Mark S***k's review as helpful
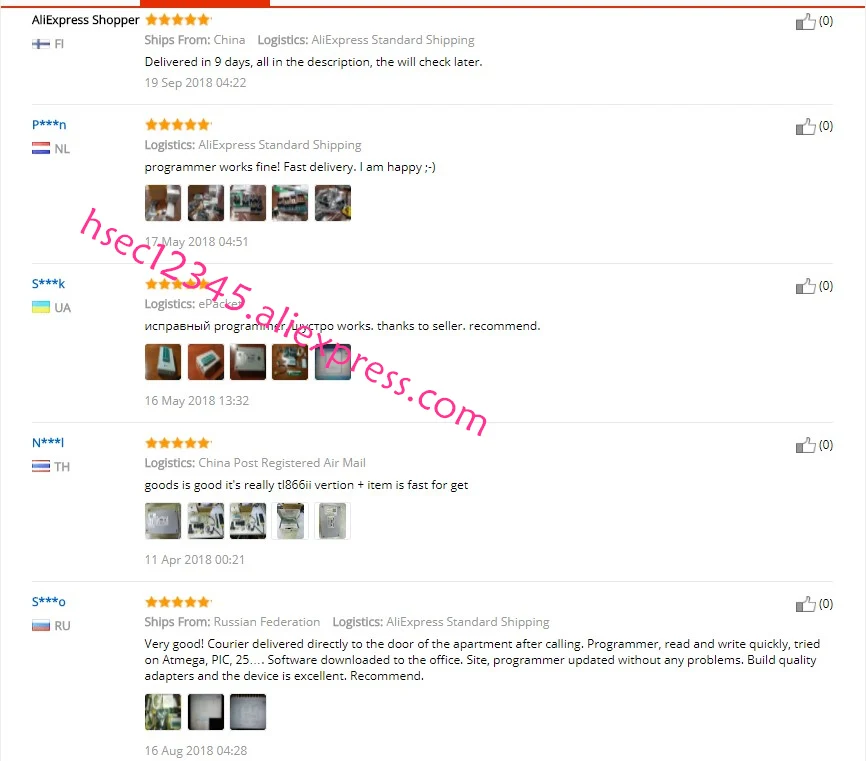Image resolution: width=866 pixels, height=761 pixels. coord(805,286)
